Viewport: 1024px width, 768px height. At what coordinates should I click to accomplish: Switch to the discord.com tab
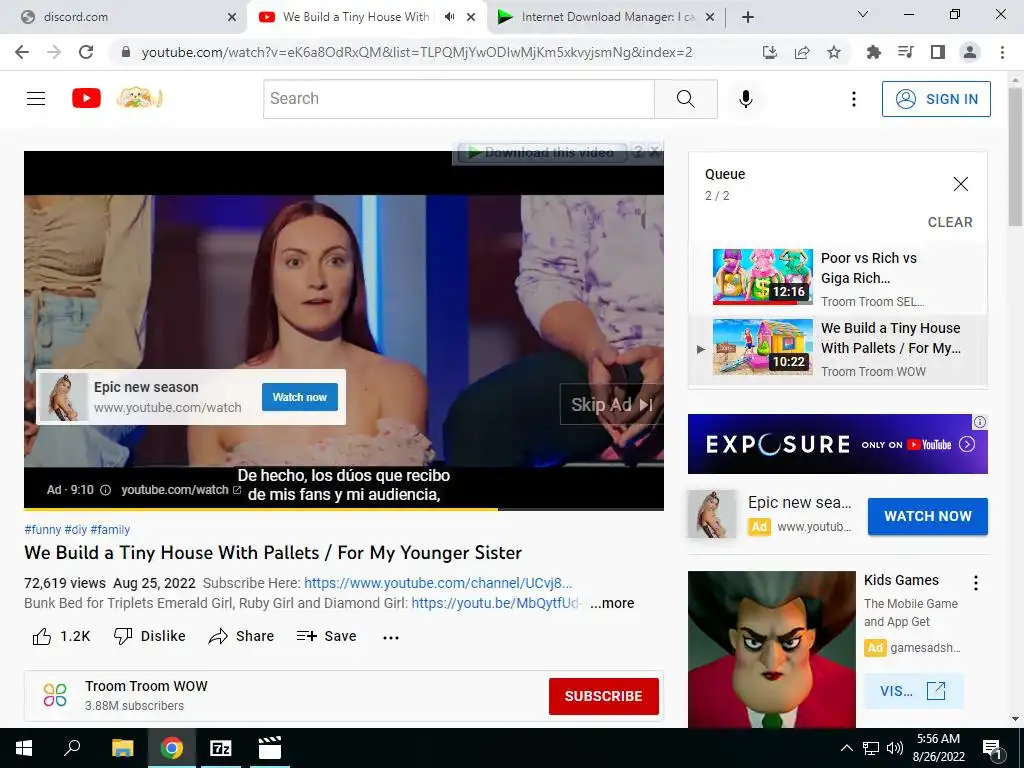(x=124, y=17)
